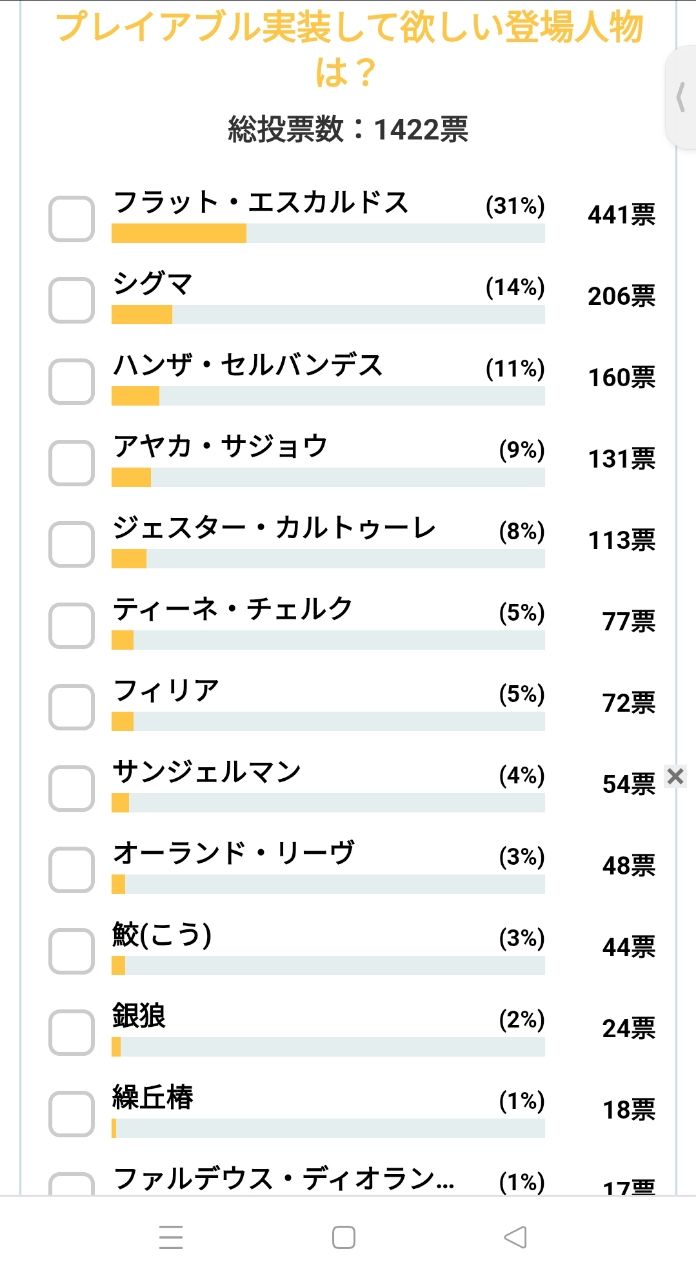Tick the 繰丘椿 checkbox
Image resolution: width=696 pixels, height=1280 pixels.
(x=72, y=1114)
